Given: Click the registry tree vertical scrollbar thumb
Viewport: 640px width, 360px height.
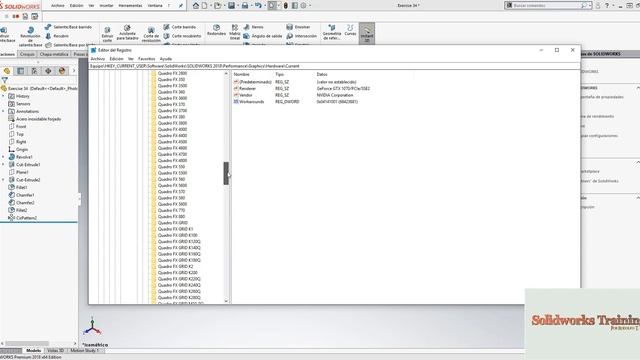Looking at the screenshot, I should [x=226, y=173].
